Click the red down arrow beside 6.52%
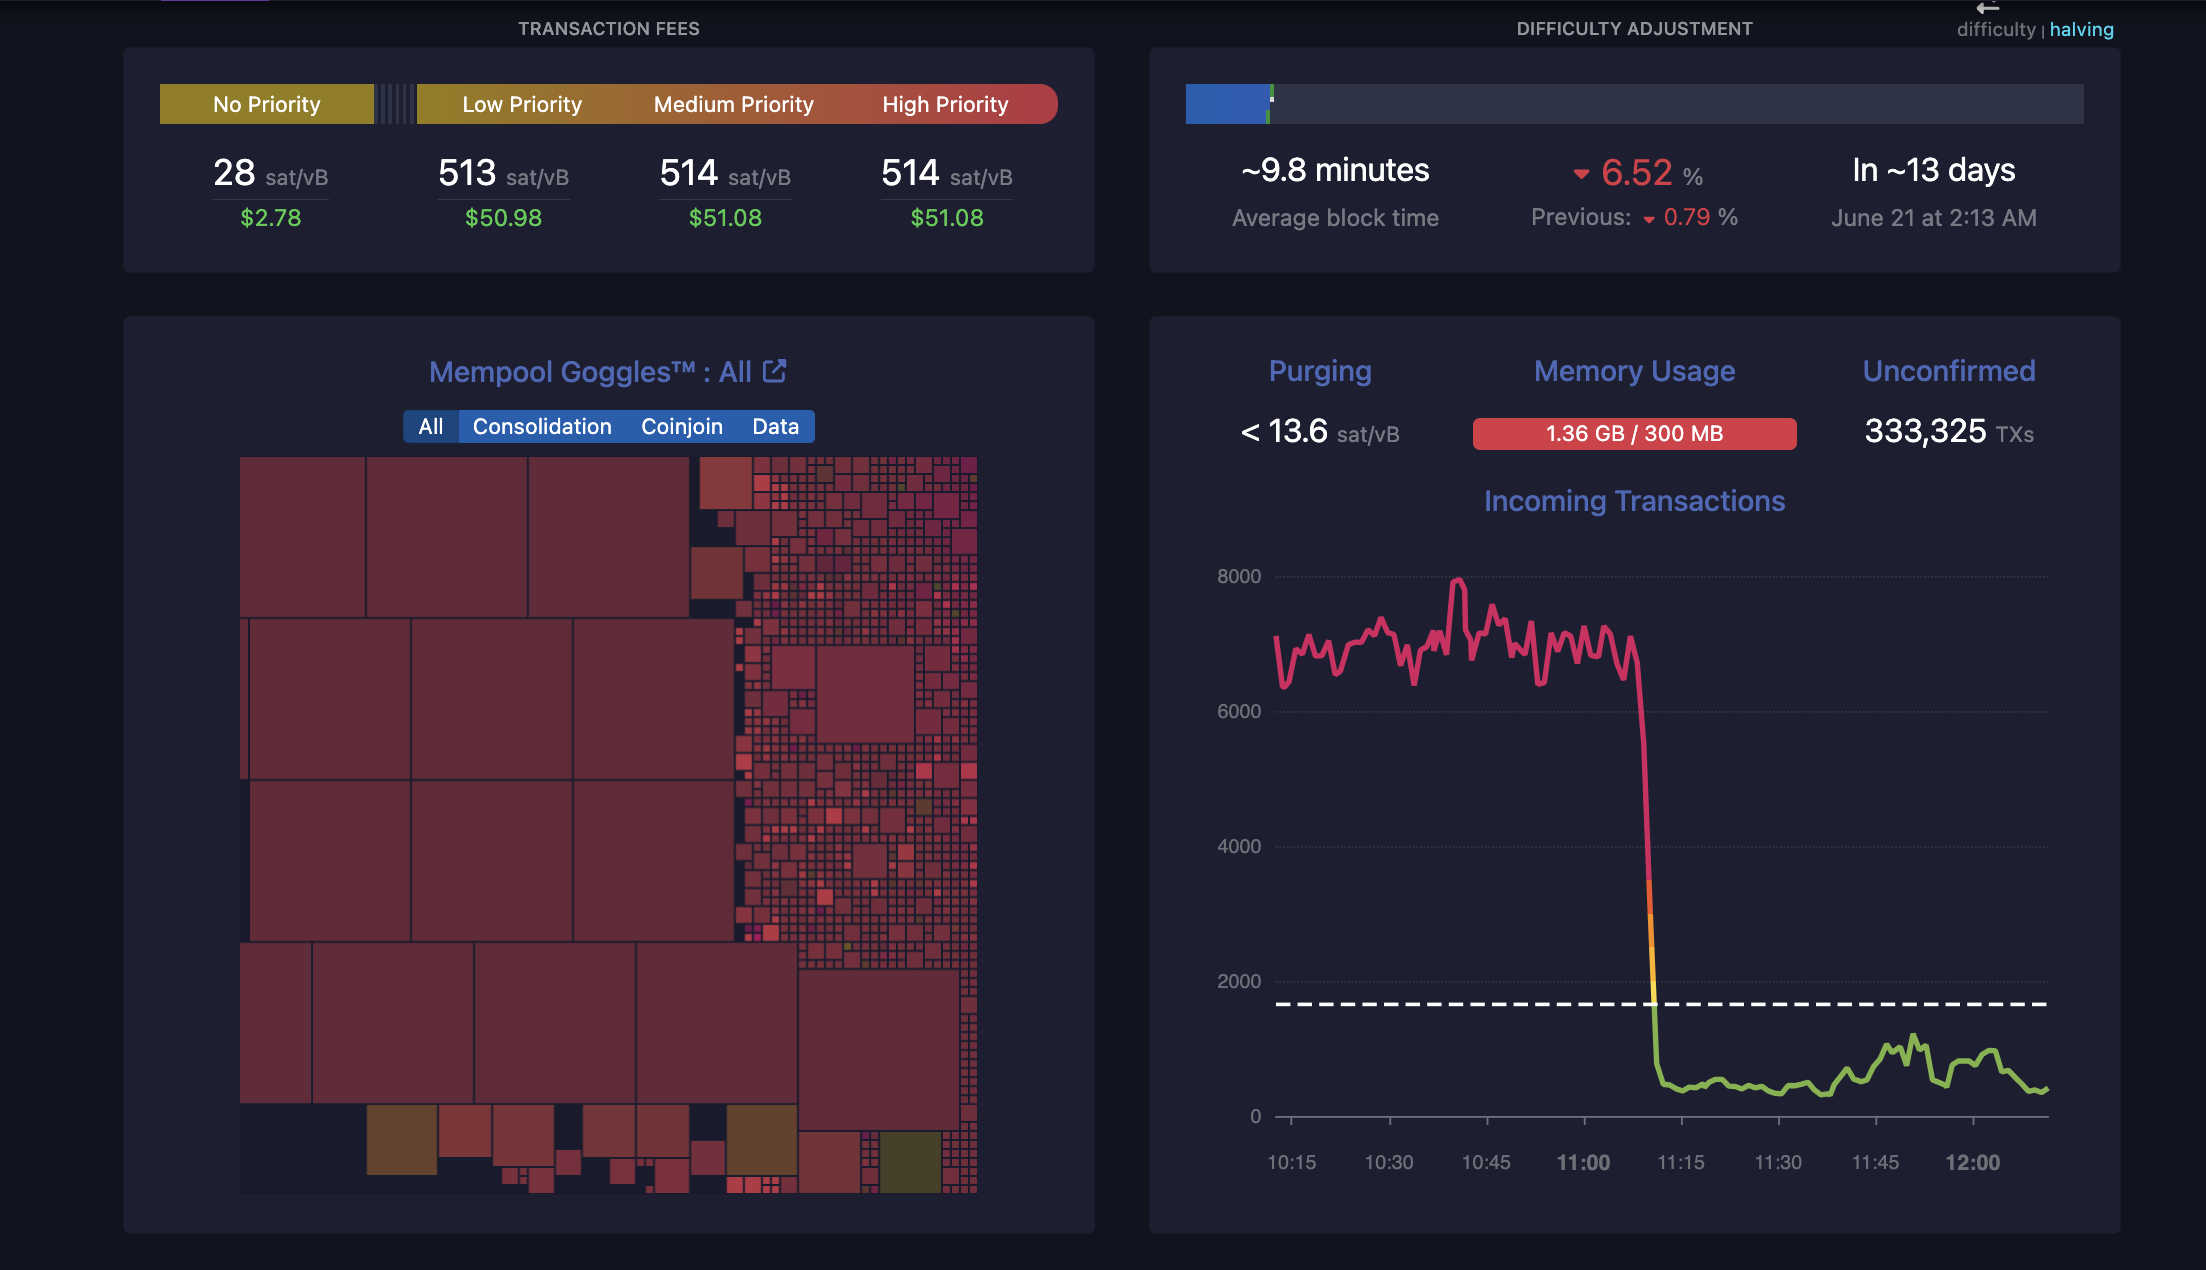 1581,174
